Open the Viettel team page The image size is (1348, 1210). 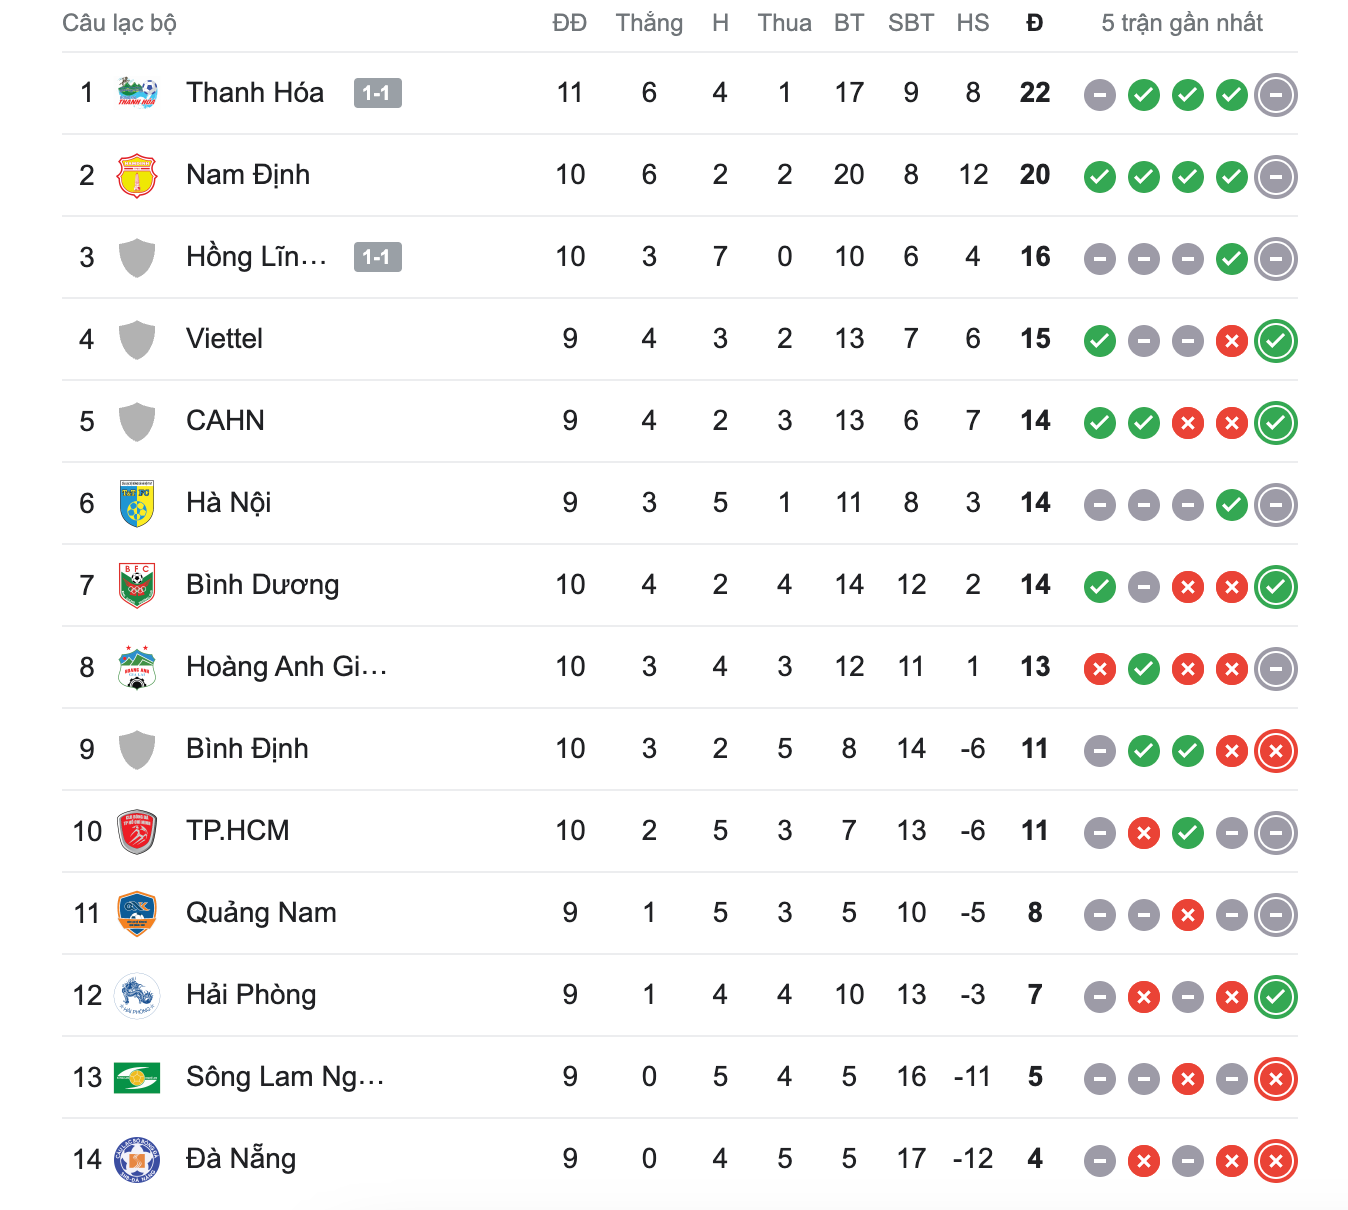[x=224, y=339]
